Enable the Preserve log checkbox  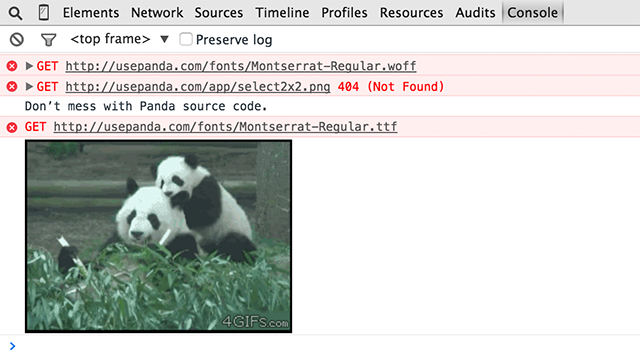pyautogui.click(x=186, y=39)
